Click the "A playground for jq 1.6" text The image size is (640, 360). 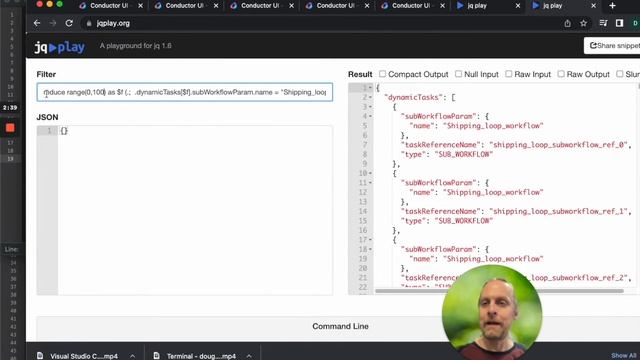click(136, 46)
